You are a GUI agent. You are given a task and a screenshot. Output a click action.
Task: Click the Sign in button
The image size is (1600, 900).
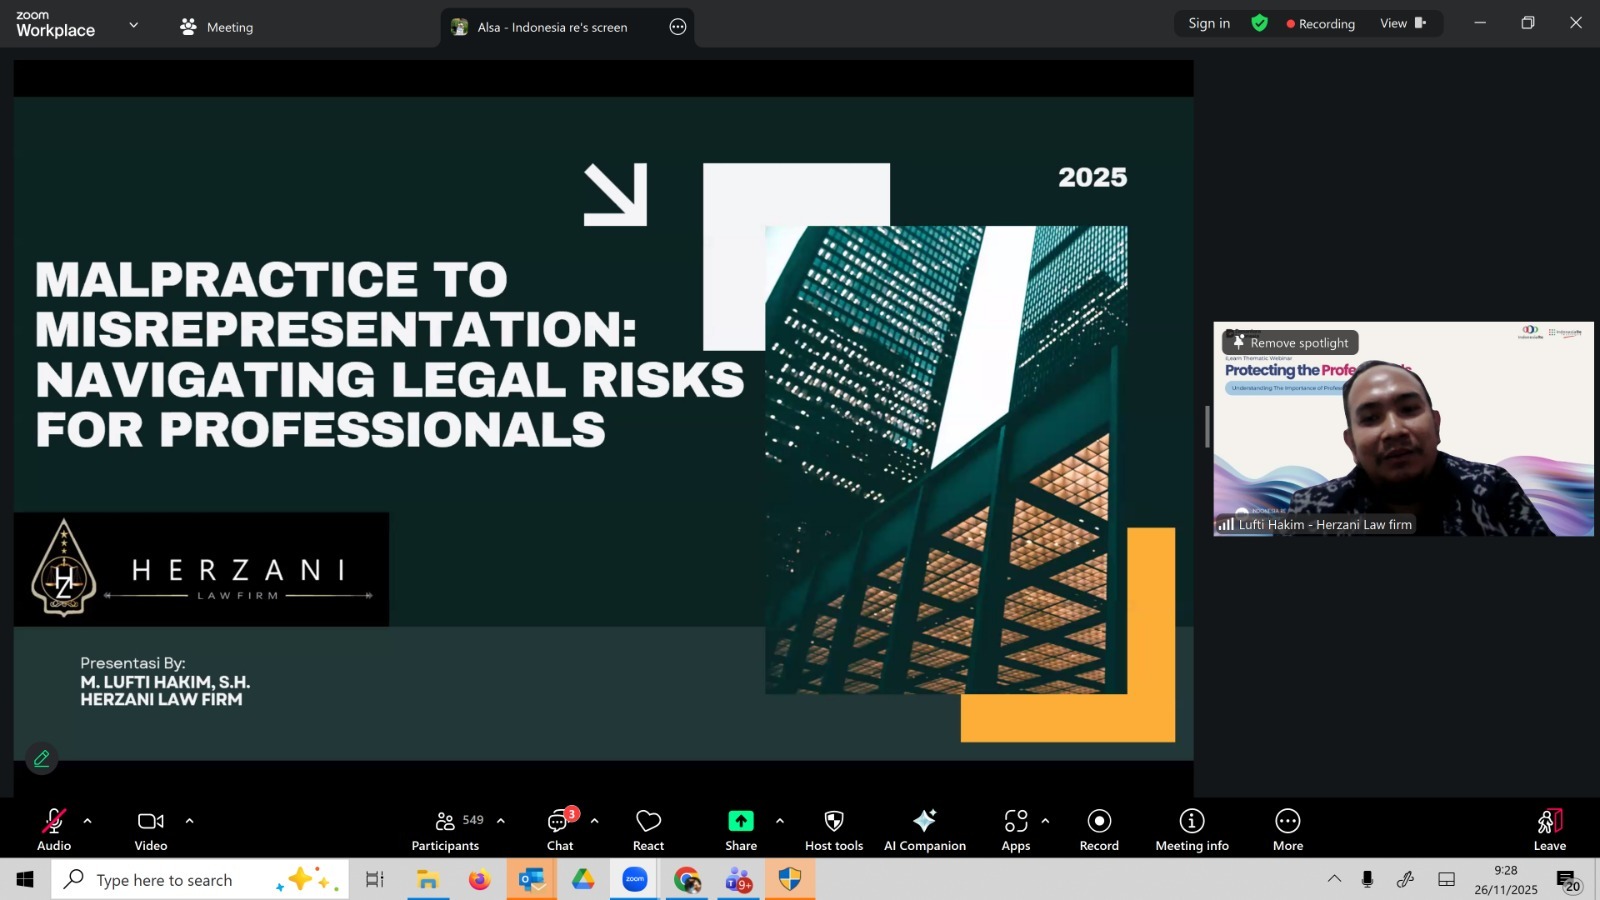pyautogui.click(x=1209, y=23)
